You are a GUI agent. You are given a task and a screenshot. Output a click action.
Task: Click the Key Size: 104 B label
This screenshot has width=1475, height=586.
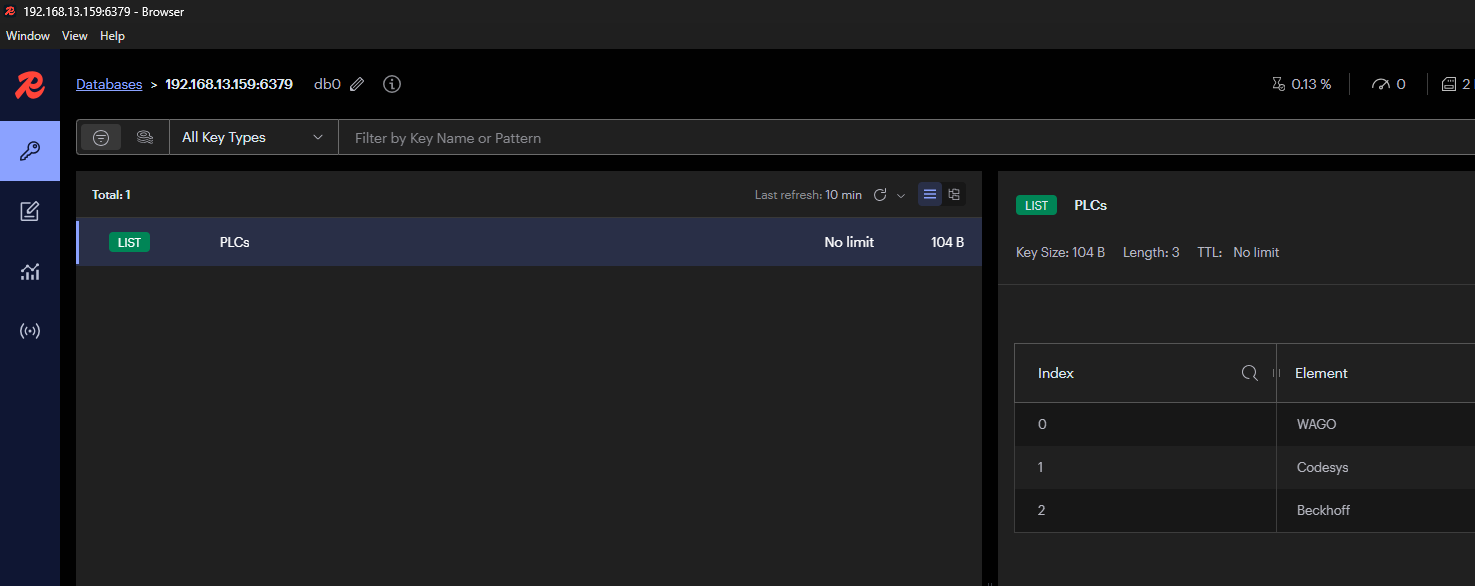click(x=1060, y=252)
